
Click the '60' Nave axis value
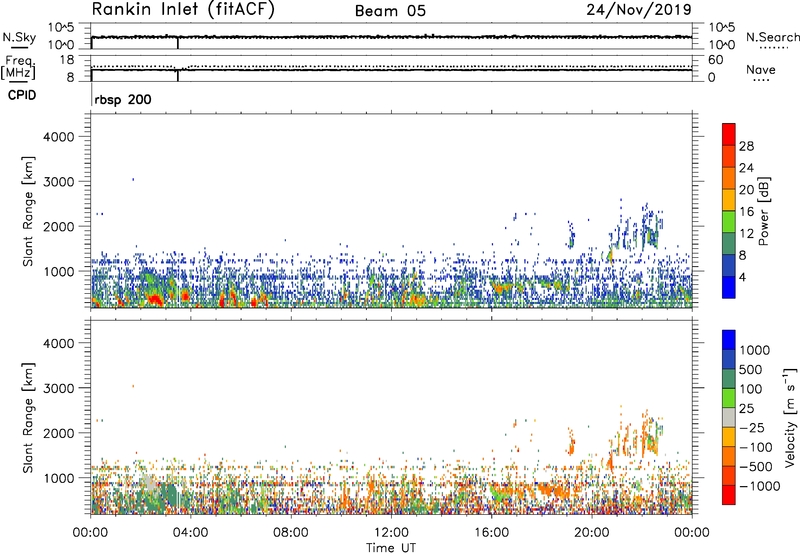pyautogui.click(x=715, y=60)
